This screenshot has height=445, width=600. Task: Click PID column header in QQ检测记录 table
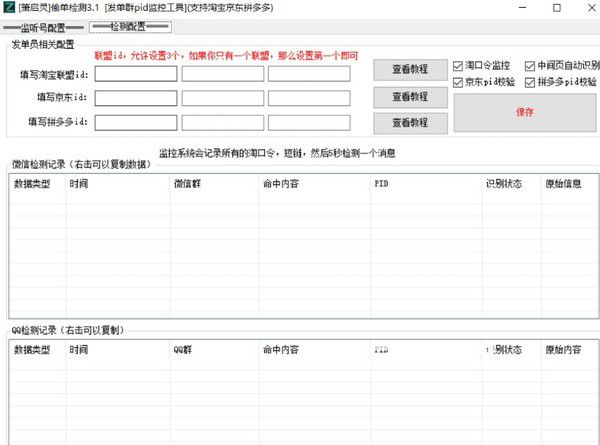click(x=426, y=350)
